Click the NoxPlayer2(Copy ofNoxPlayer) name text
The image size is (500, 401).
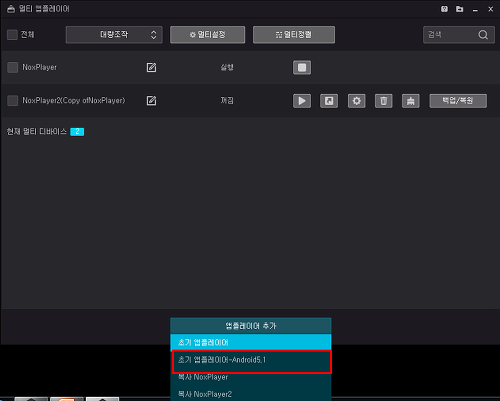pyautogui.click(x=74, y=100)
